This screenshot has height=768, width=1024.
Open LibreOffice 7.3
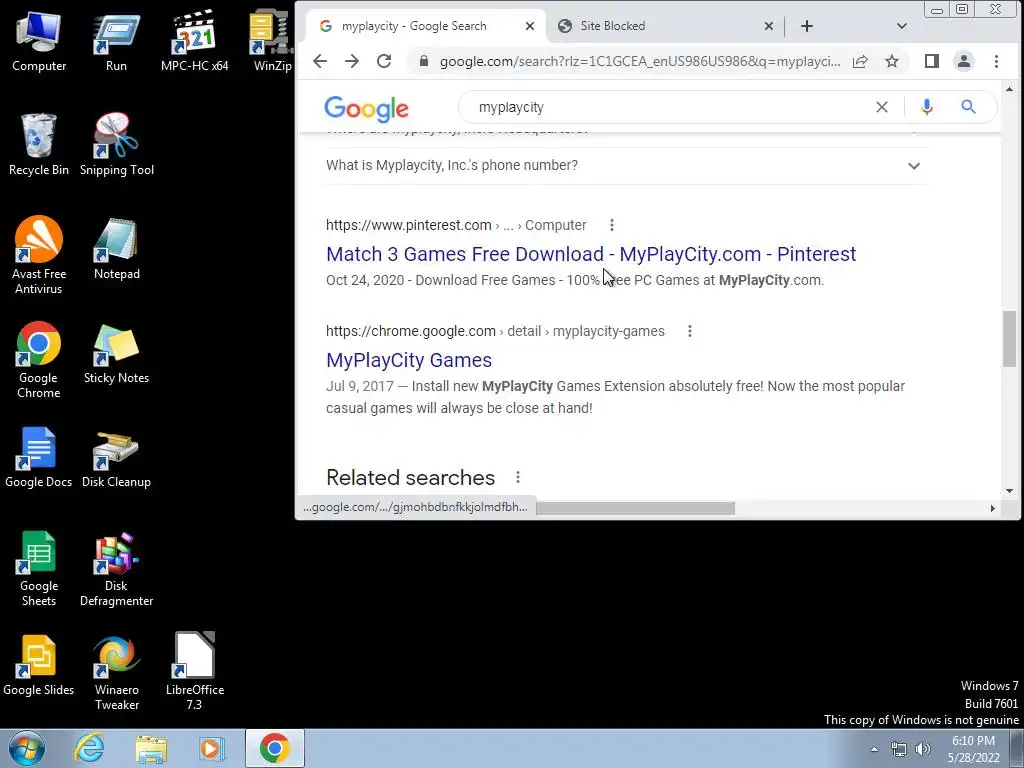pos(195,672)
